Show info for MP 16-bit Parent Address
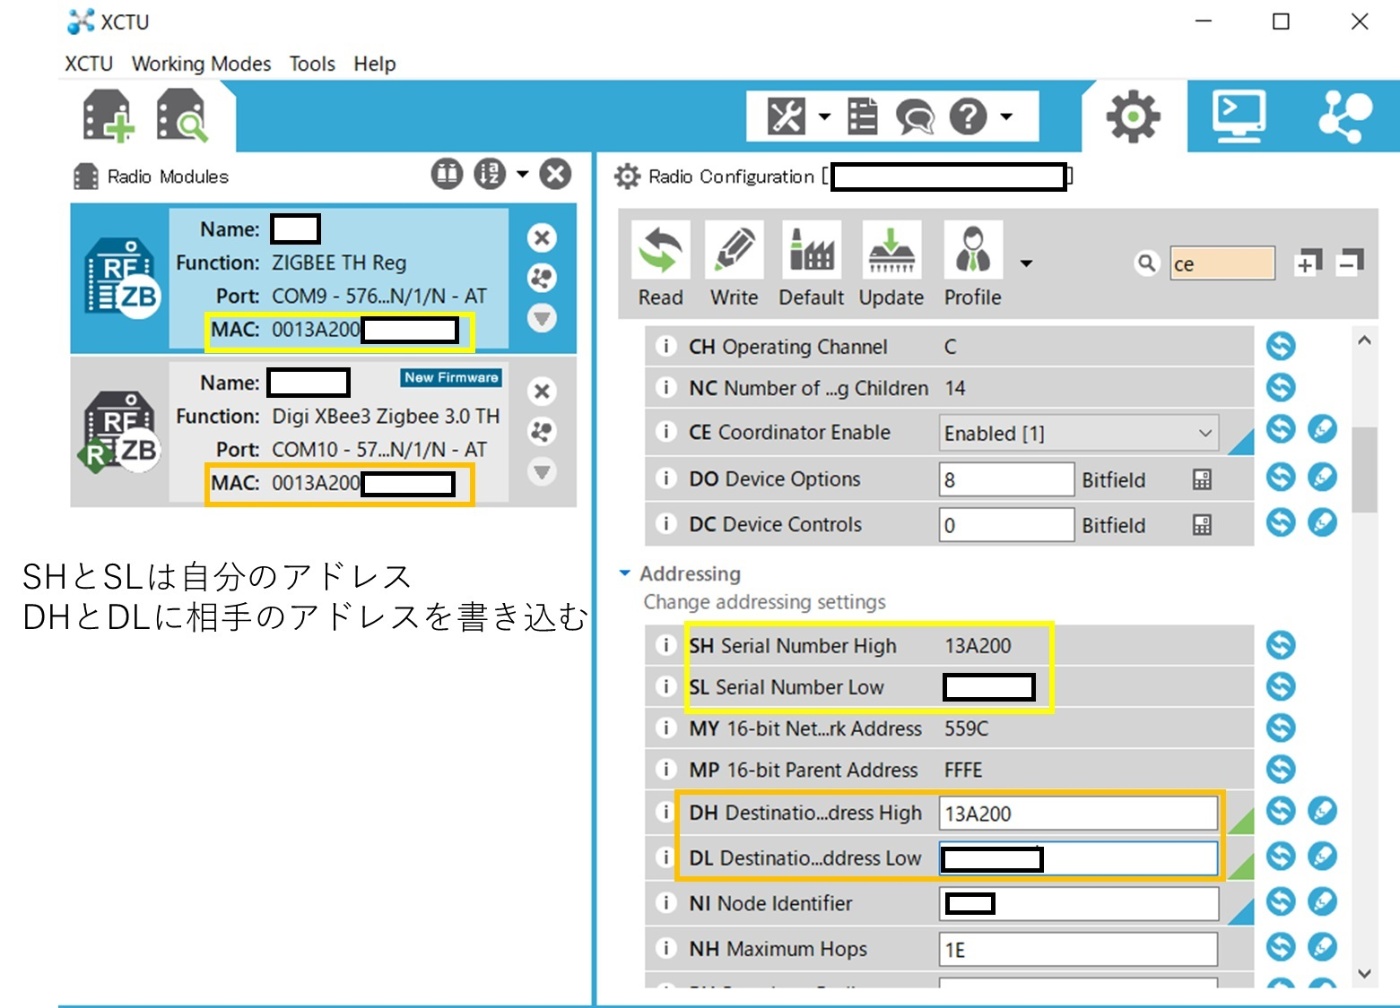The height and width of the screenshot is (1008, 1400). (x=665, y=769)
